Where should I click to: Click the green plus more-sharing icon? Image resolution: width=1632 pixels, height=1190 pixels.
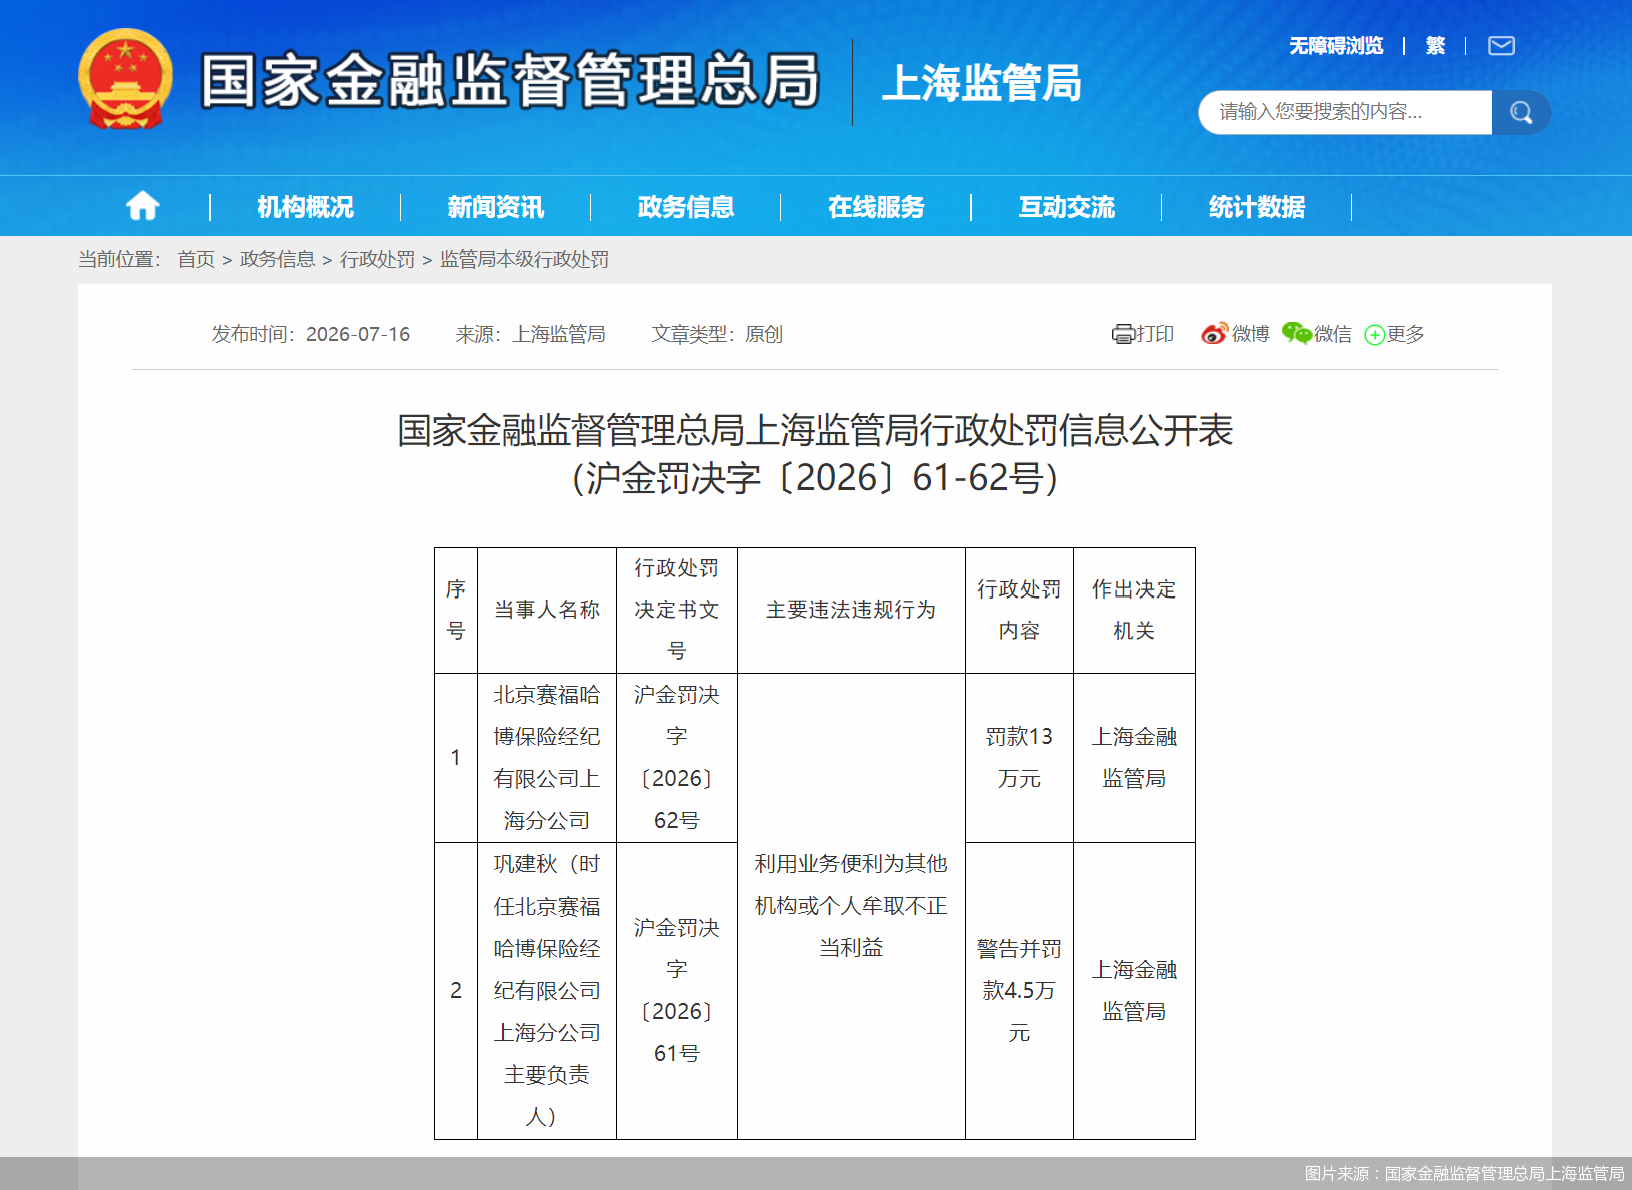point(1375,335)
